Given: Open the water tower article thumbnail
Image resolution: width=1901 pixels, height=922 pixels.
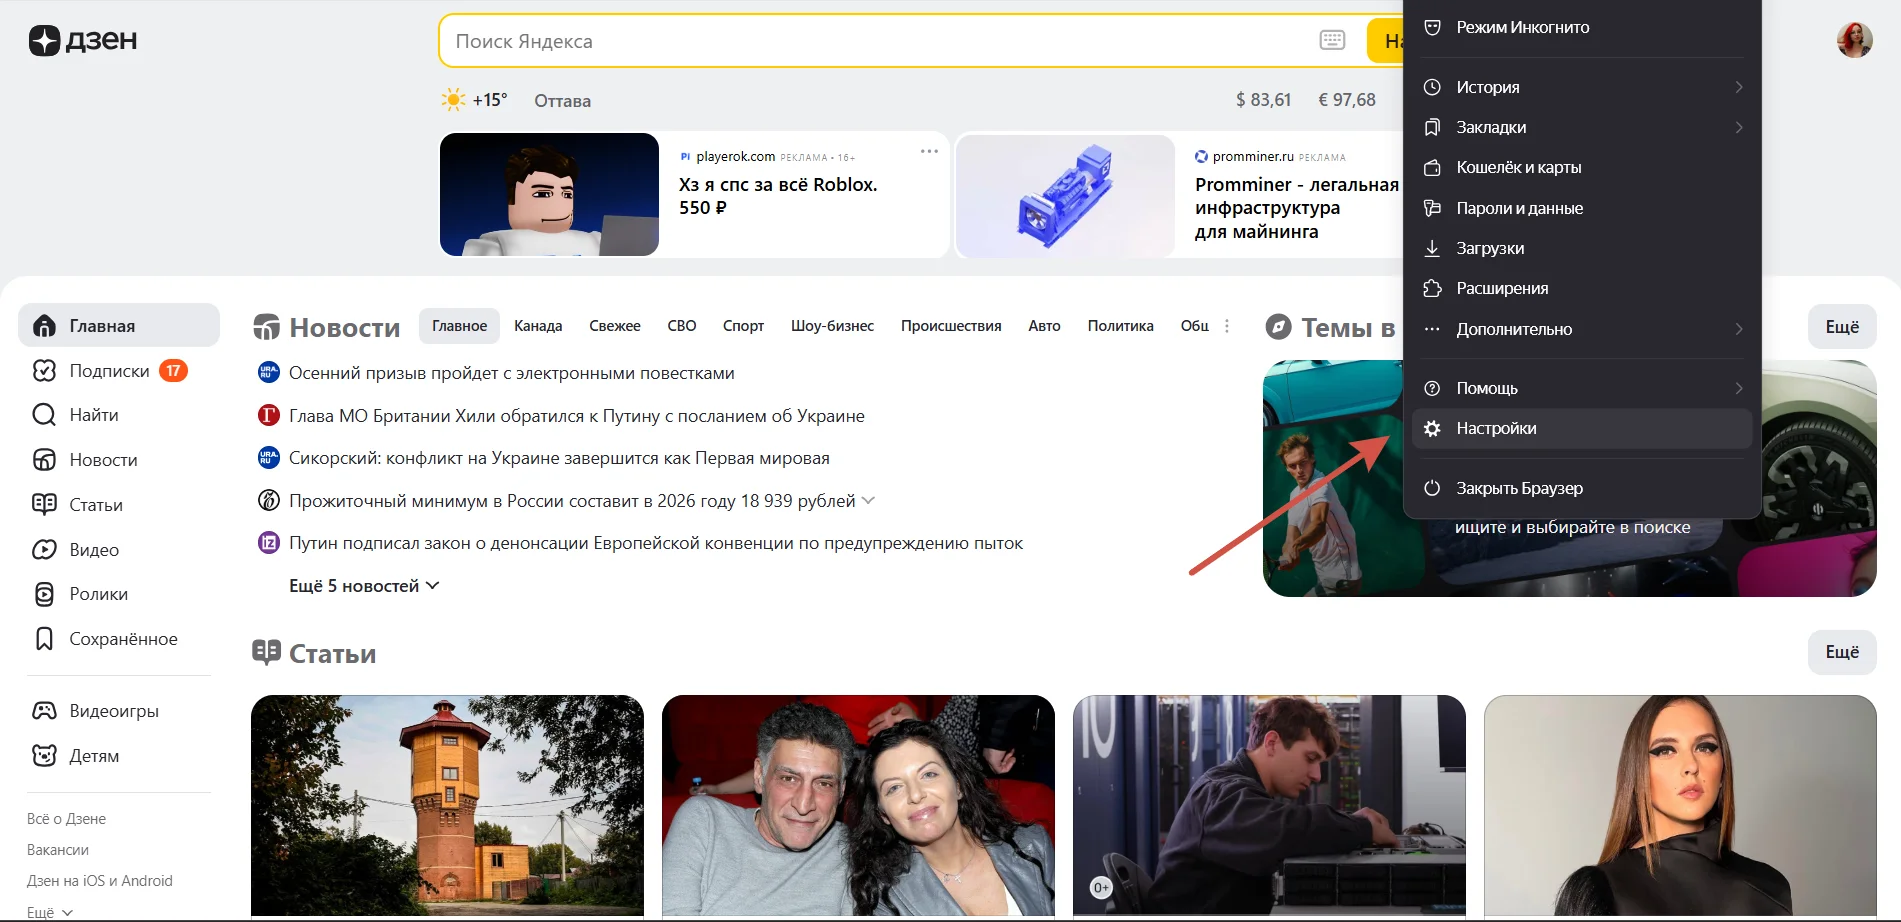Looking at the screenshot, I should pyautogui.click(x=447, y=805).
